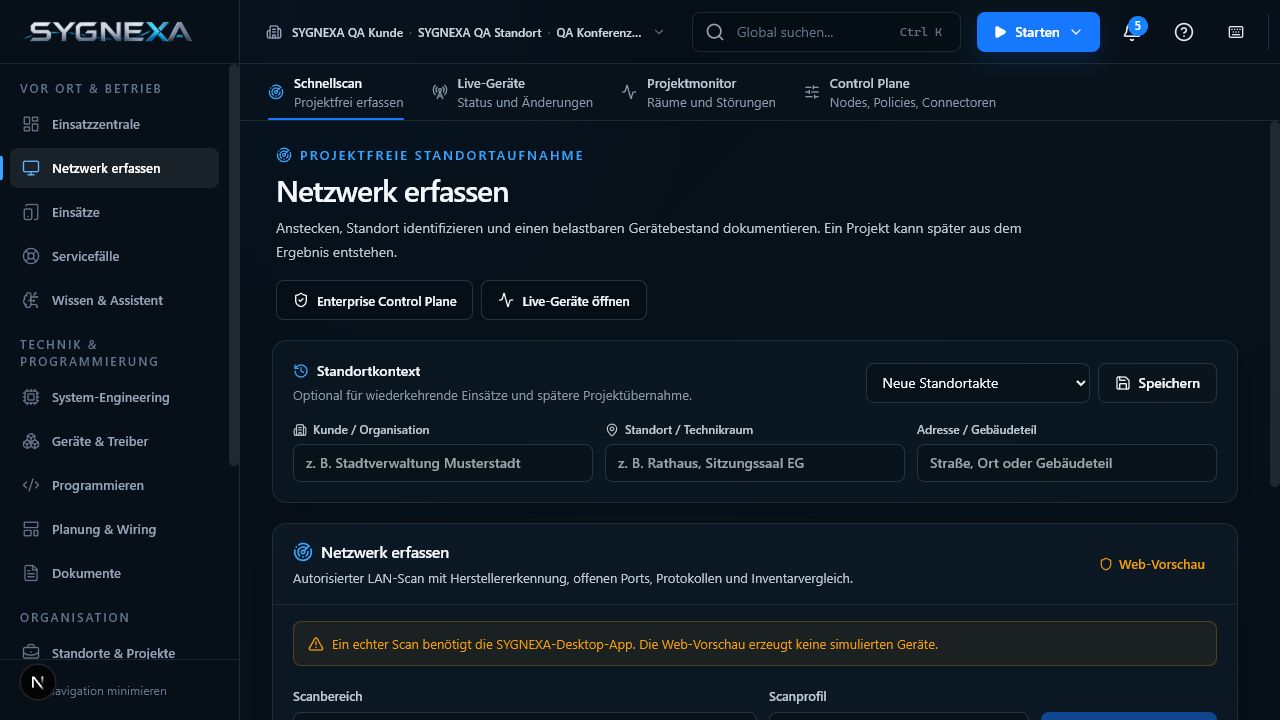Click the warning triangle icon in the alert
1280x720 pixels.
point(316,645)
